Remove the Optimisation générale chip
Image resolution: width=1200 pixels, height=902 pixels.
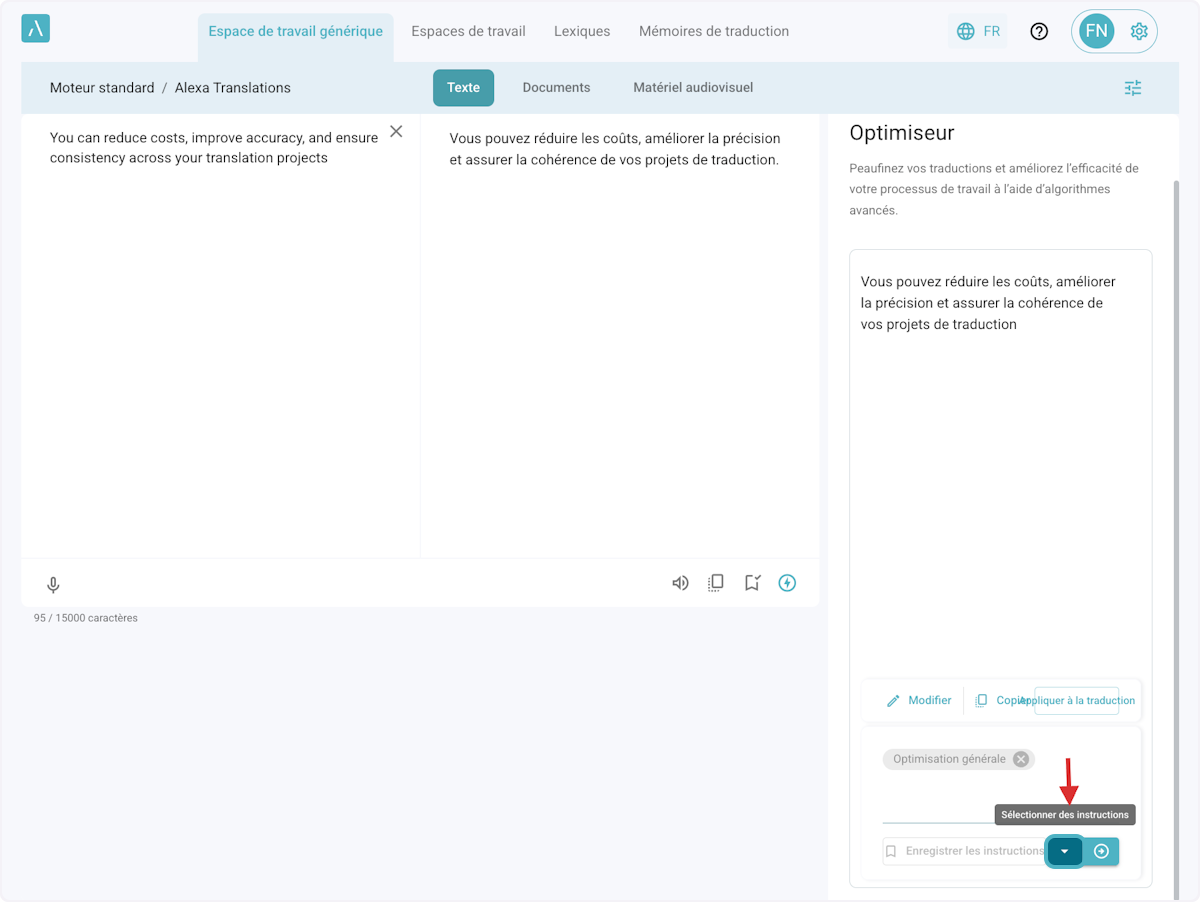1020,759
